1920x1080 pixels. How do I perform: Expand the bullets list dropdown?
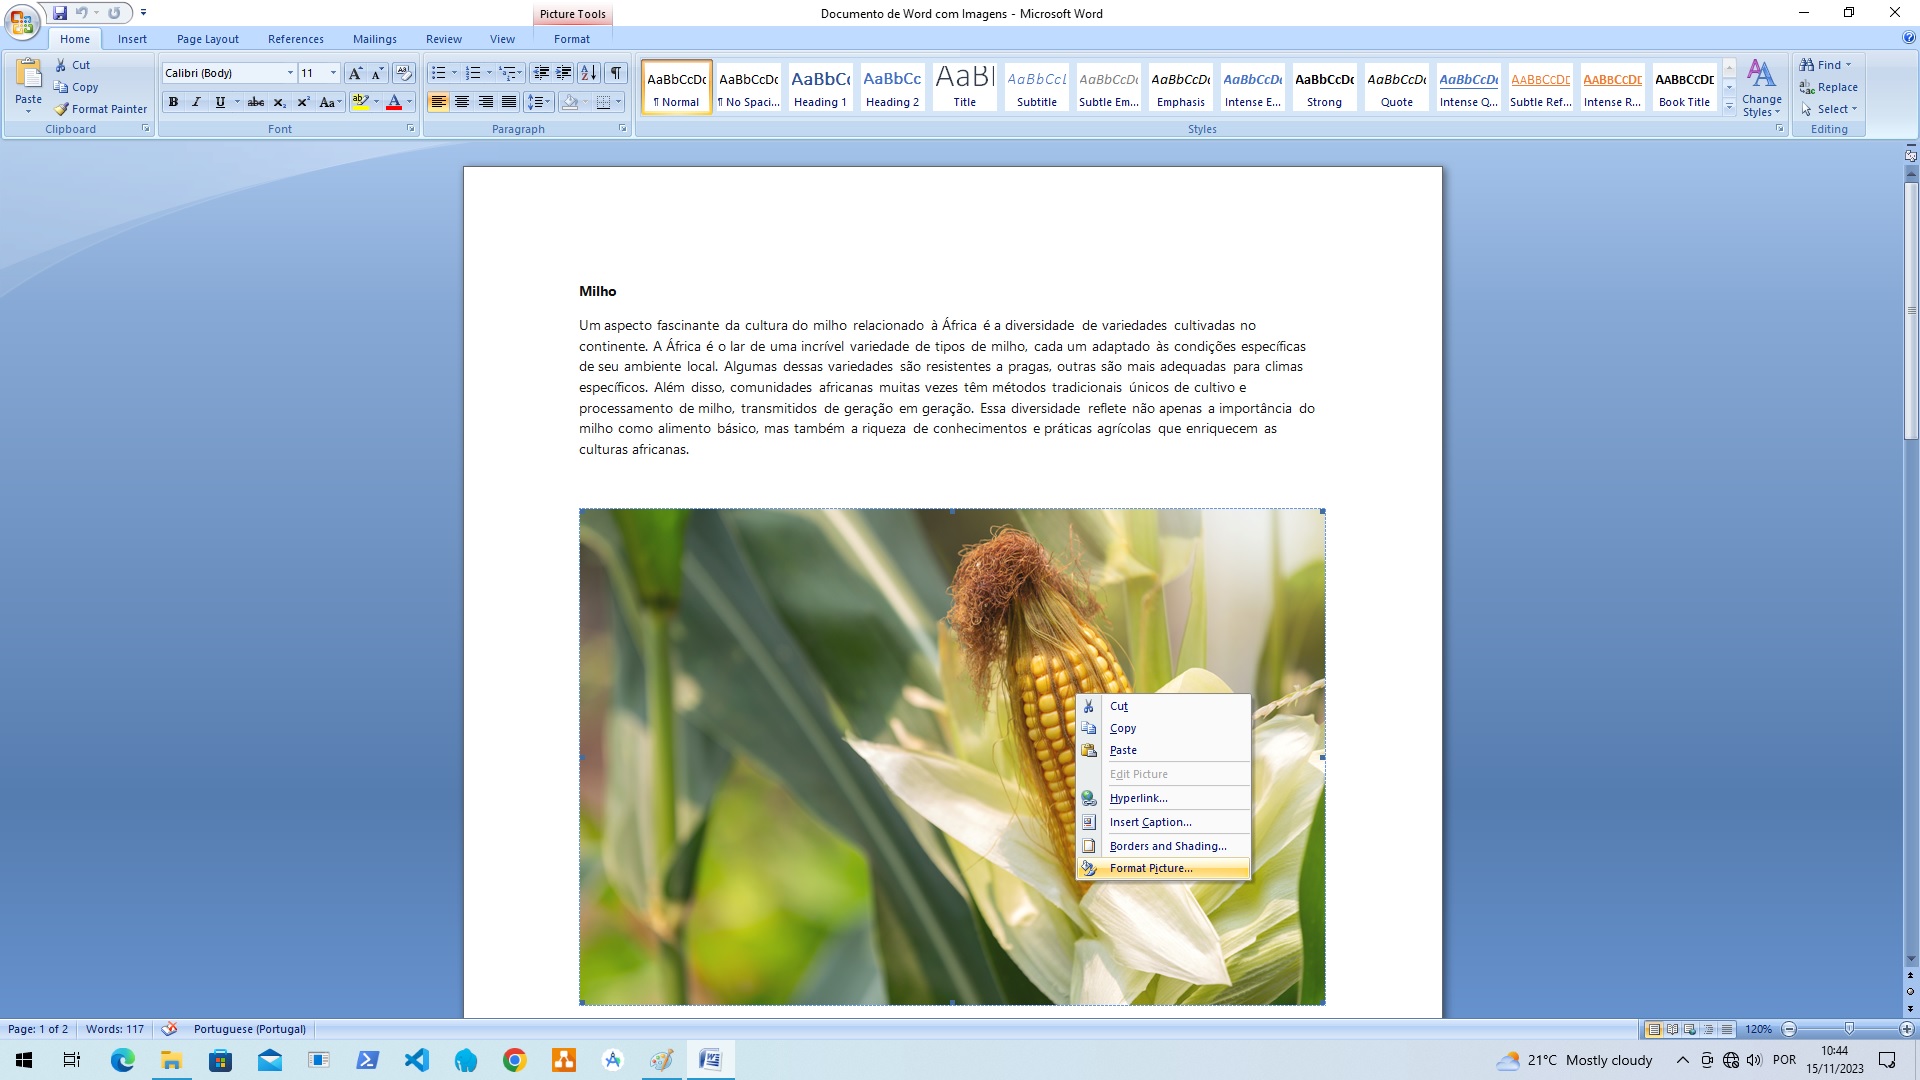(x=454, y=73)
